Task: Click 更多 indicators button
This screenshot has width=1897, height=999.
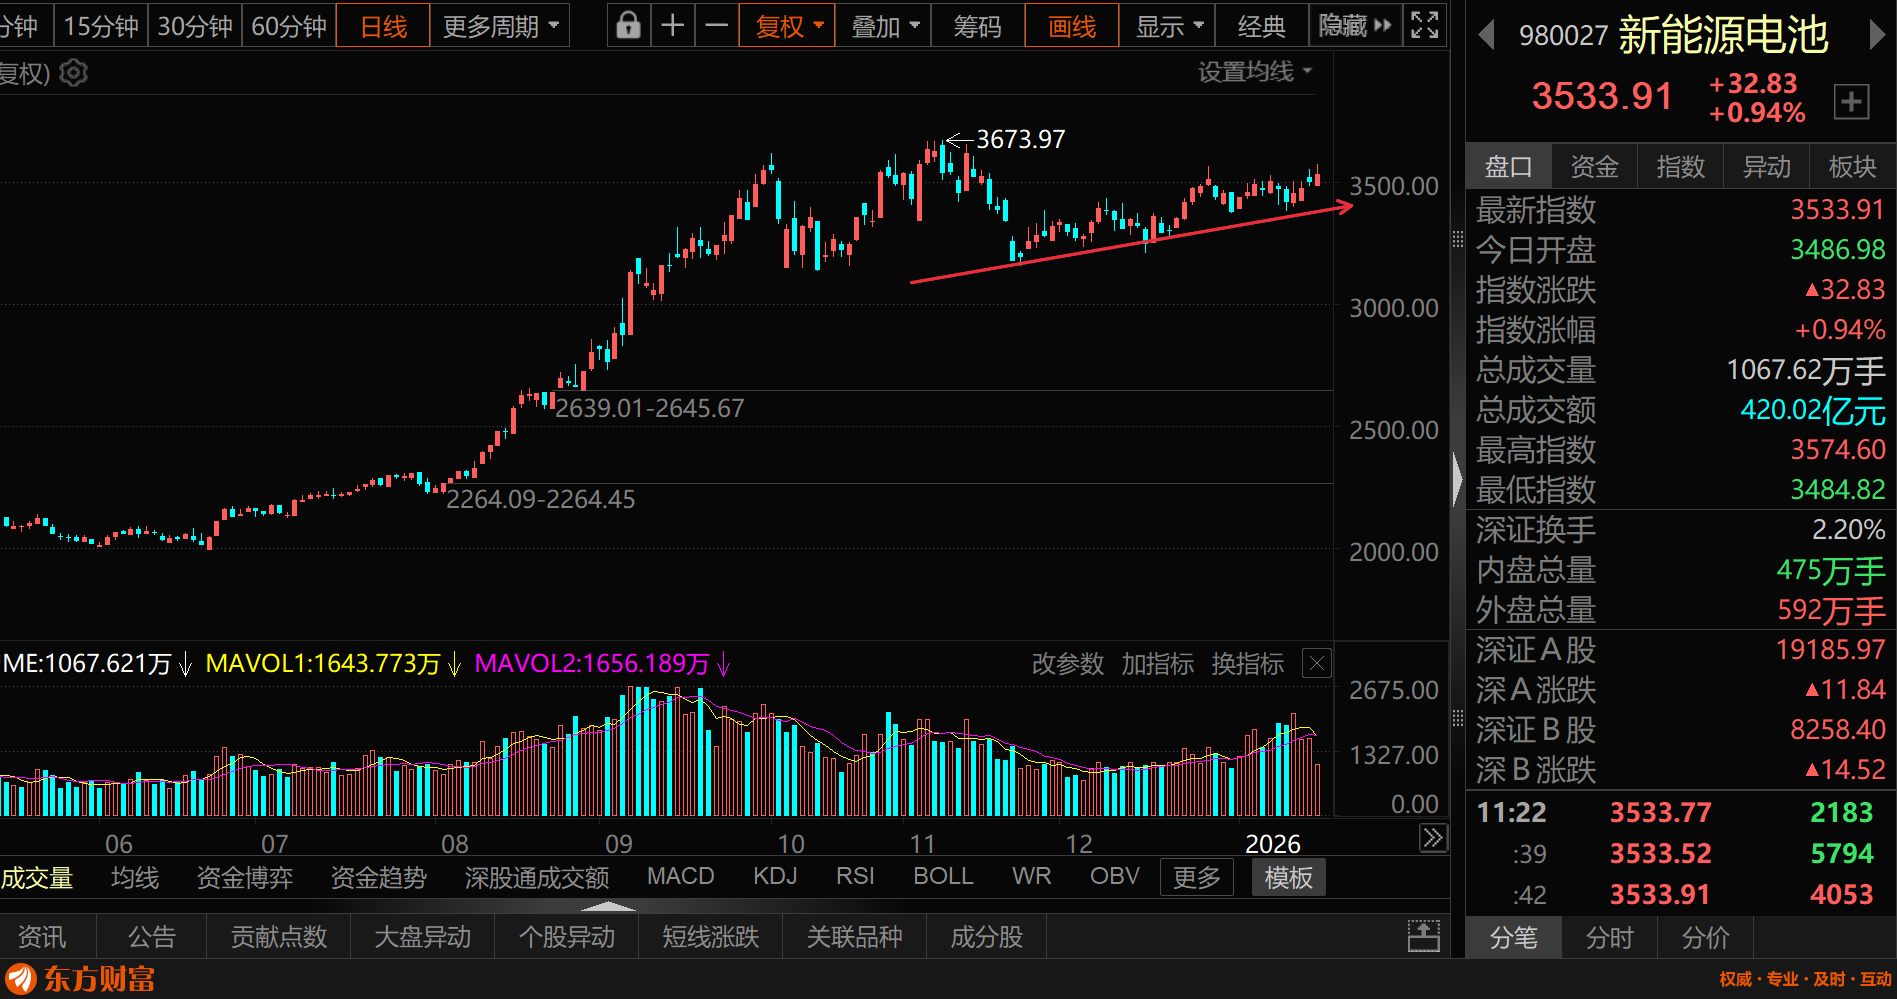Action: [1197, 878]
